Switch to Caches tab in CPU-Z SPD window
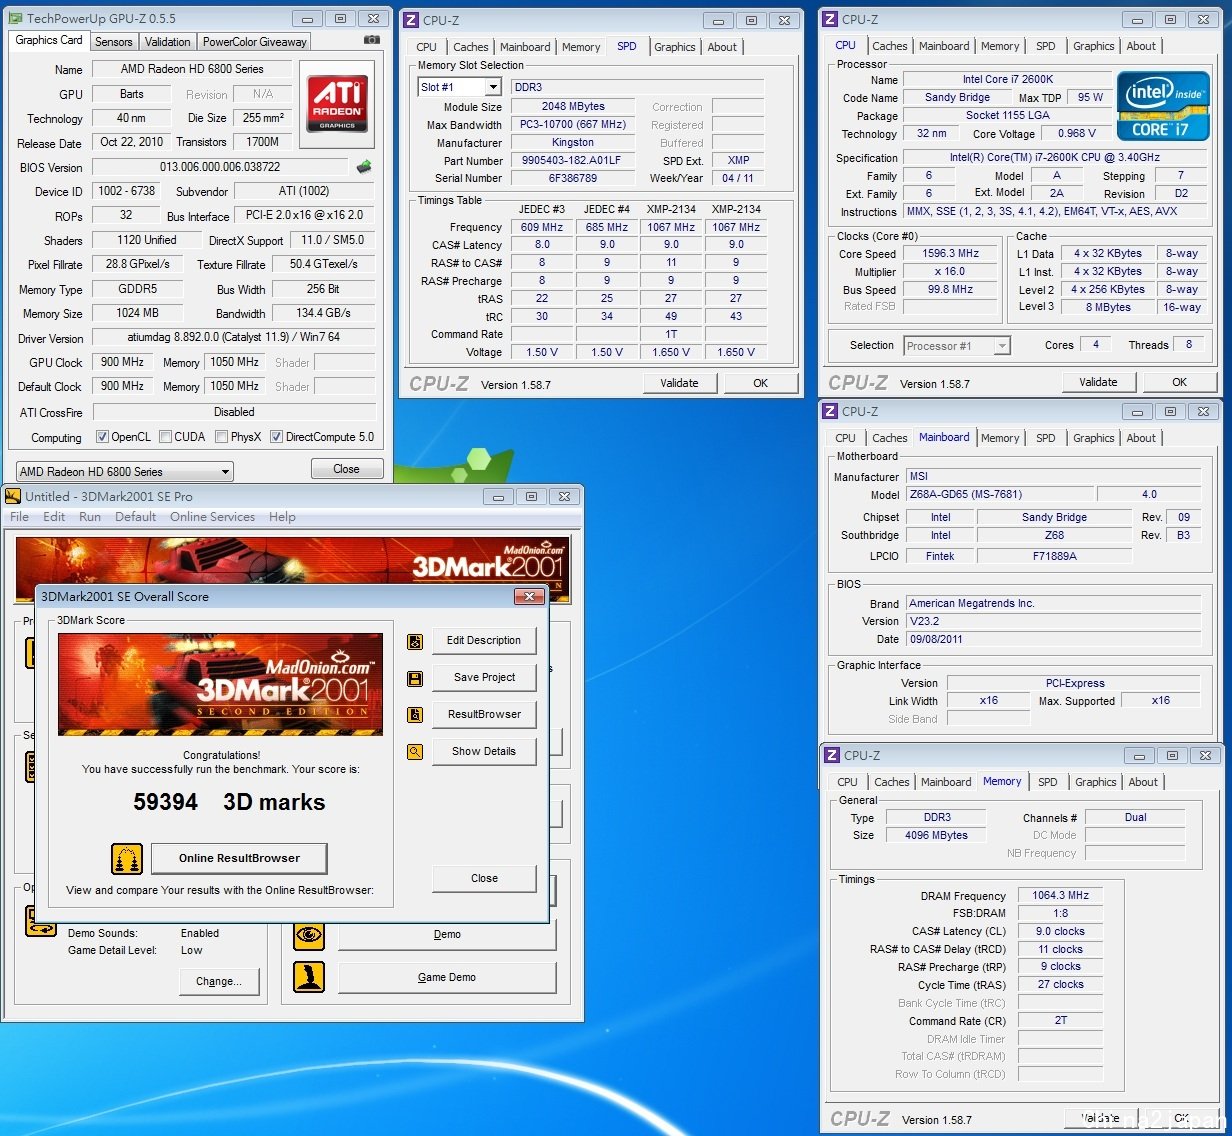The image size is (1232, 1136). 470,47
